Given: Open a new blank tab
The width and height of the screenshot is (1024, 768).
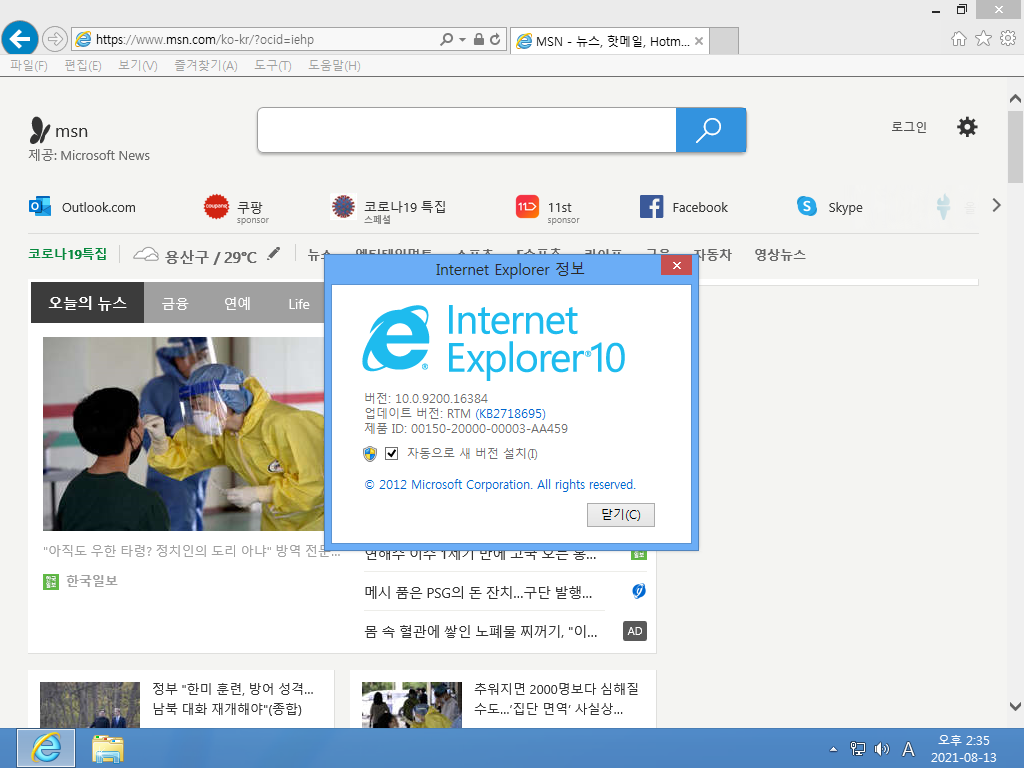Looking at the screenshot, I should [x=724, y=40].
